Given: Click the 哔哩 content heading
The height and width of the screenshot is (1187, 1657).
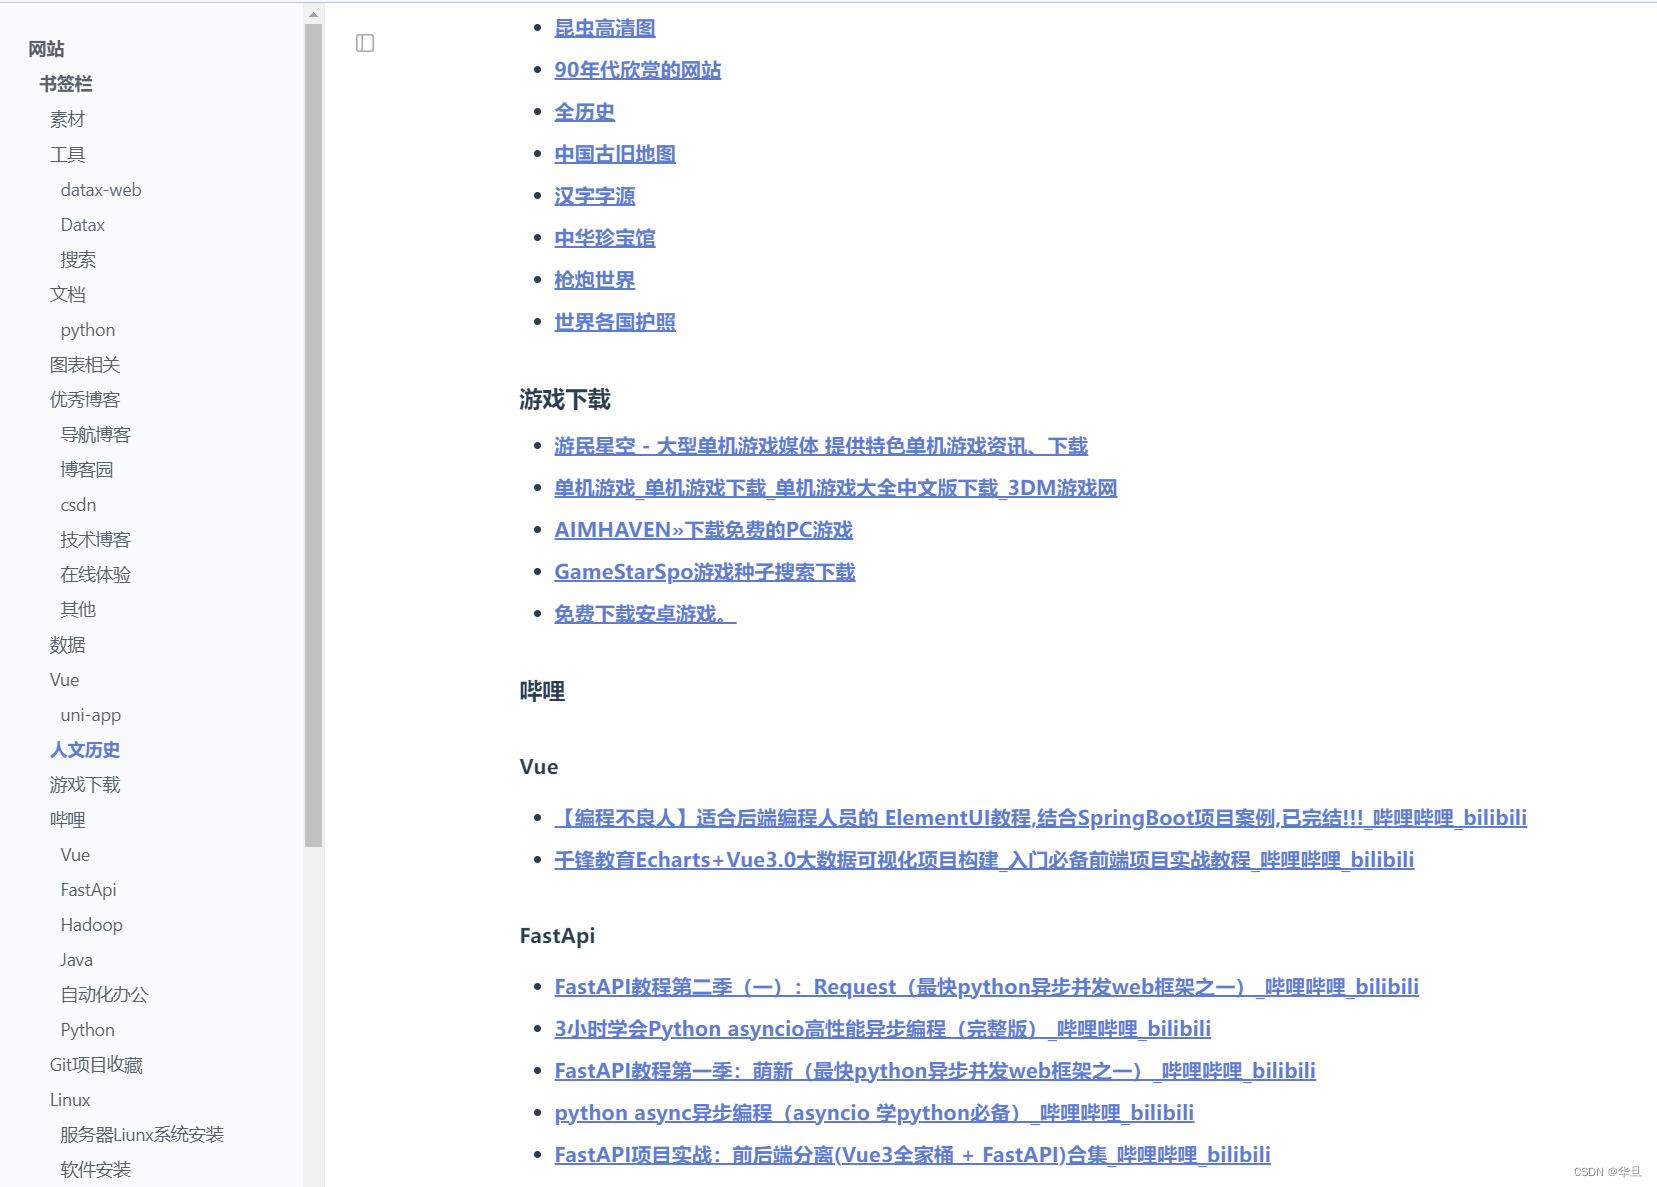Looking at the screenshot, I should (542, 692).
